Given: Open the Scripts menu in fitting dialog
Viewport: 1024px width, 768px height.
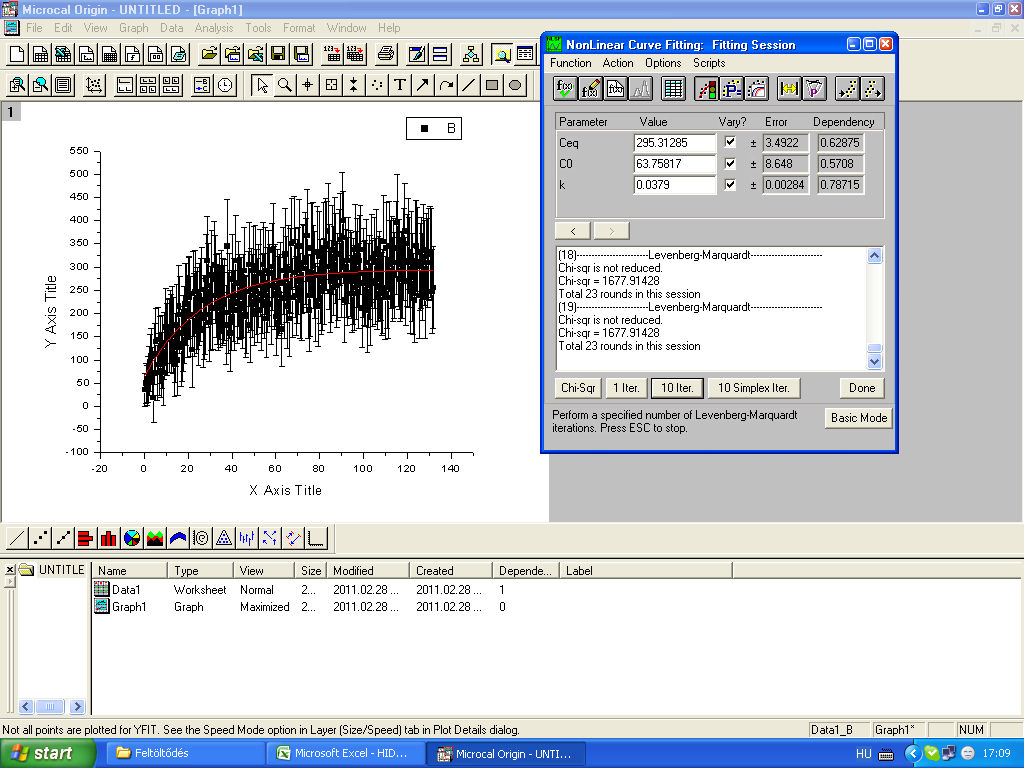Looking at the screenshot, I should (x=709, y=63).
